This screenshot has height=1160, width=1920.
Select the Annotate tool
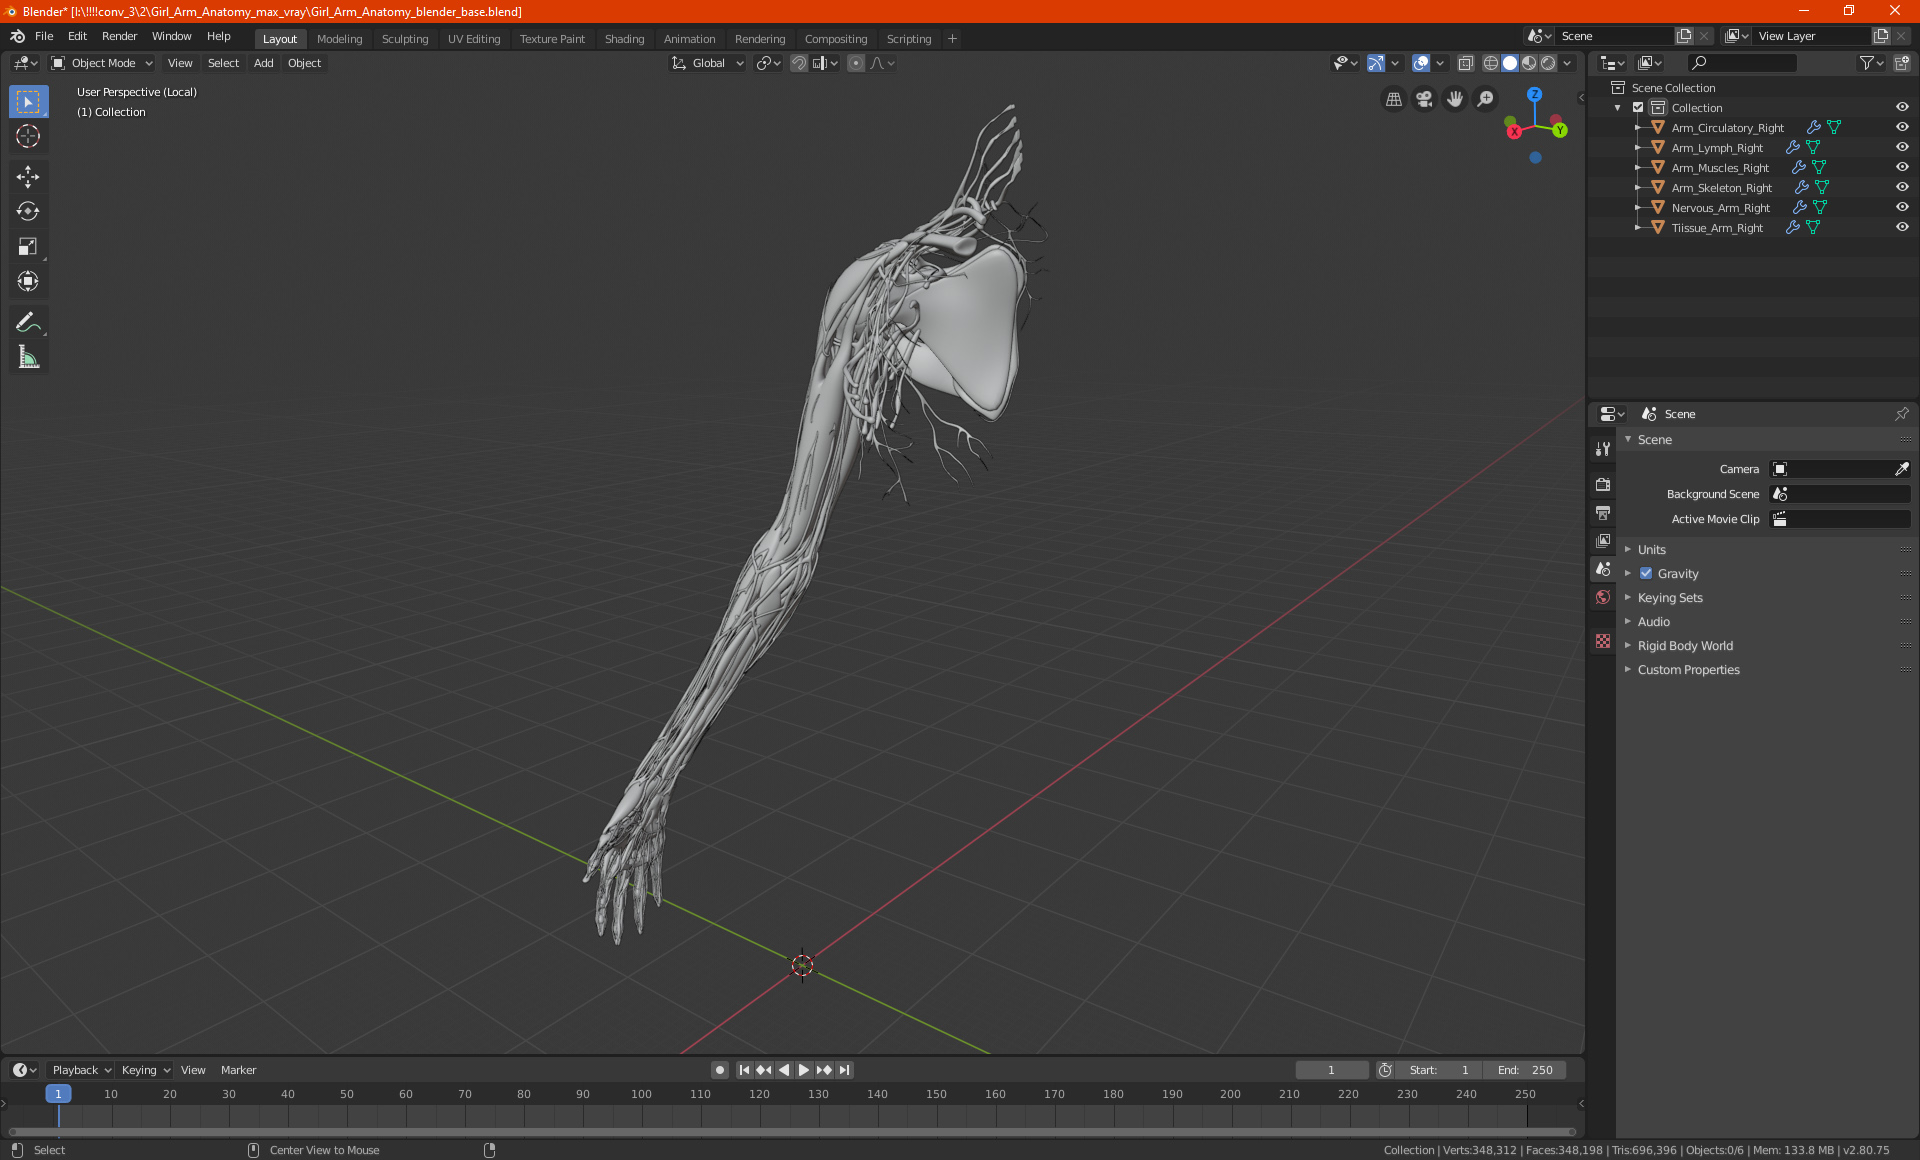(28, 322)
